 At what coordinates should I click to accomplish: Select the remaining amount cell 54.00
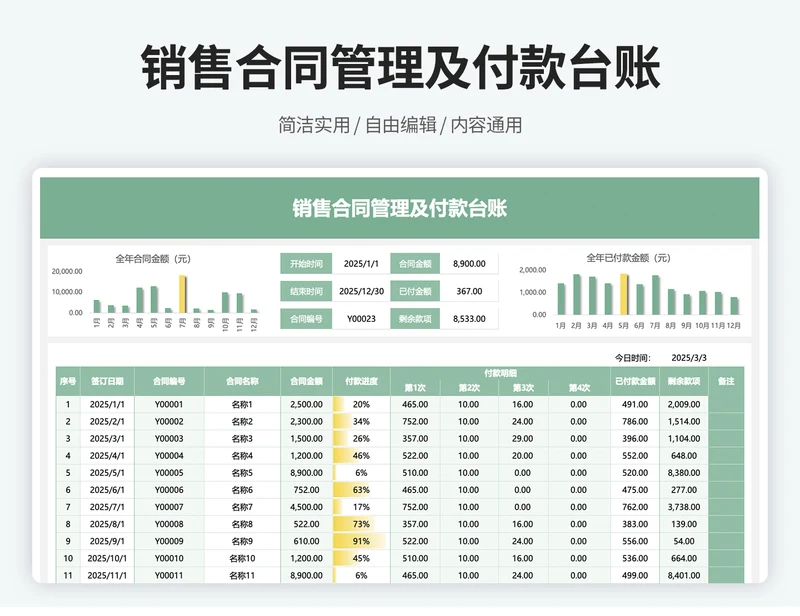(x=684, y=541)
